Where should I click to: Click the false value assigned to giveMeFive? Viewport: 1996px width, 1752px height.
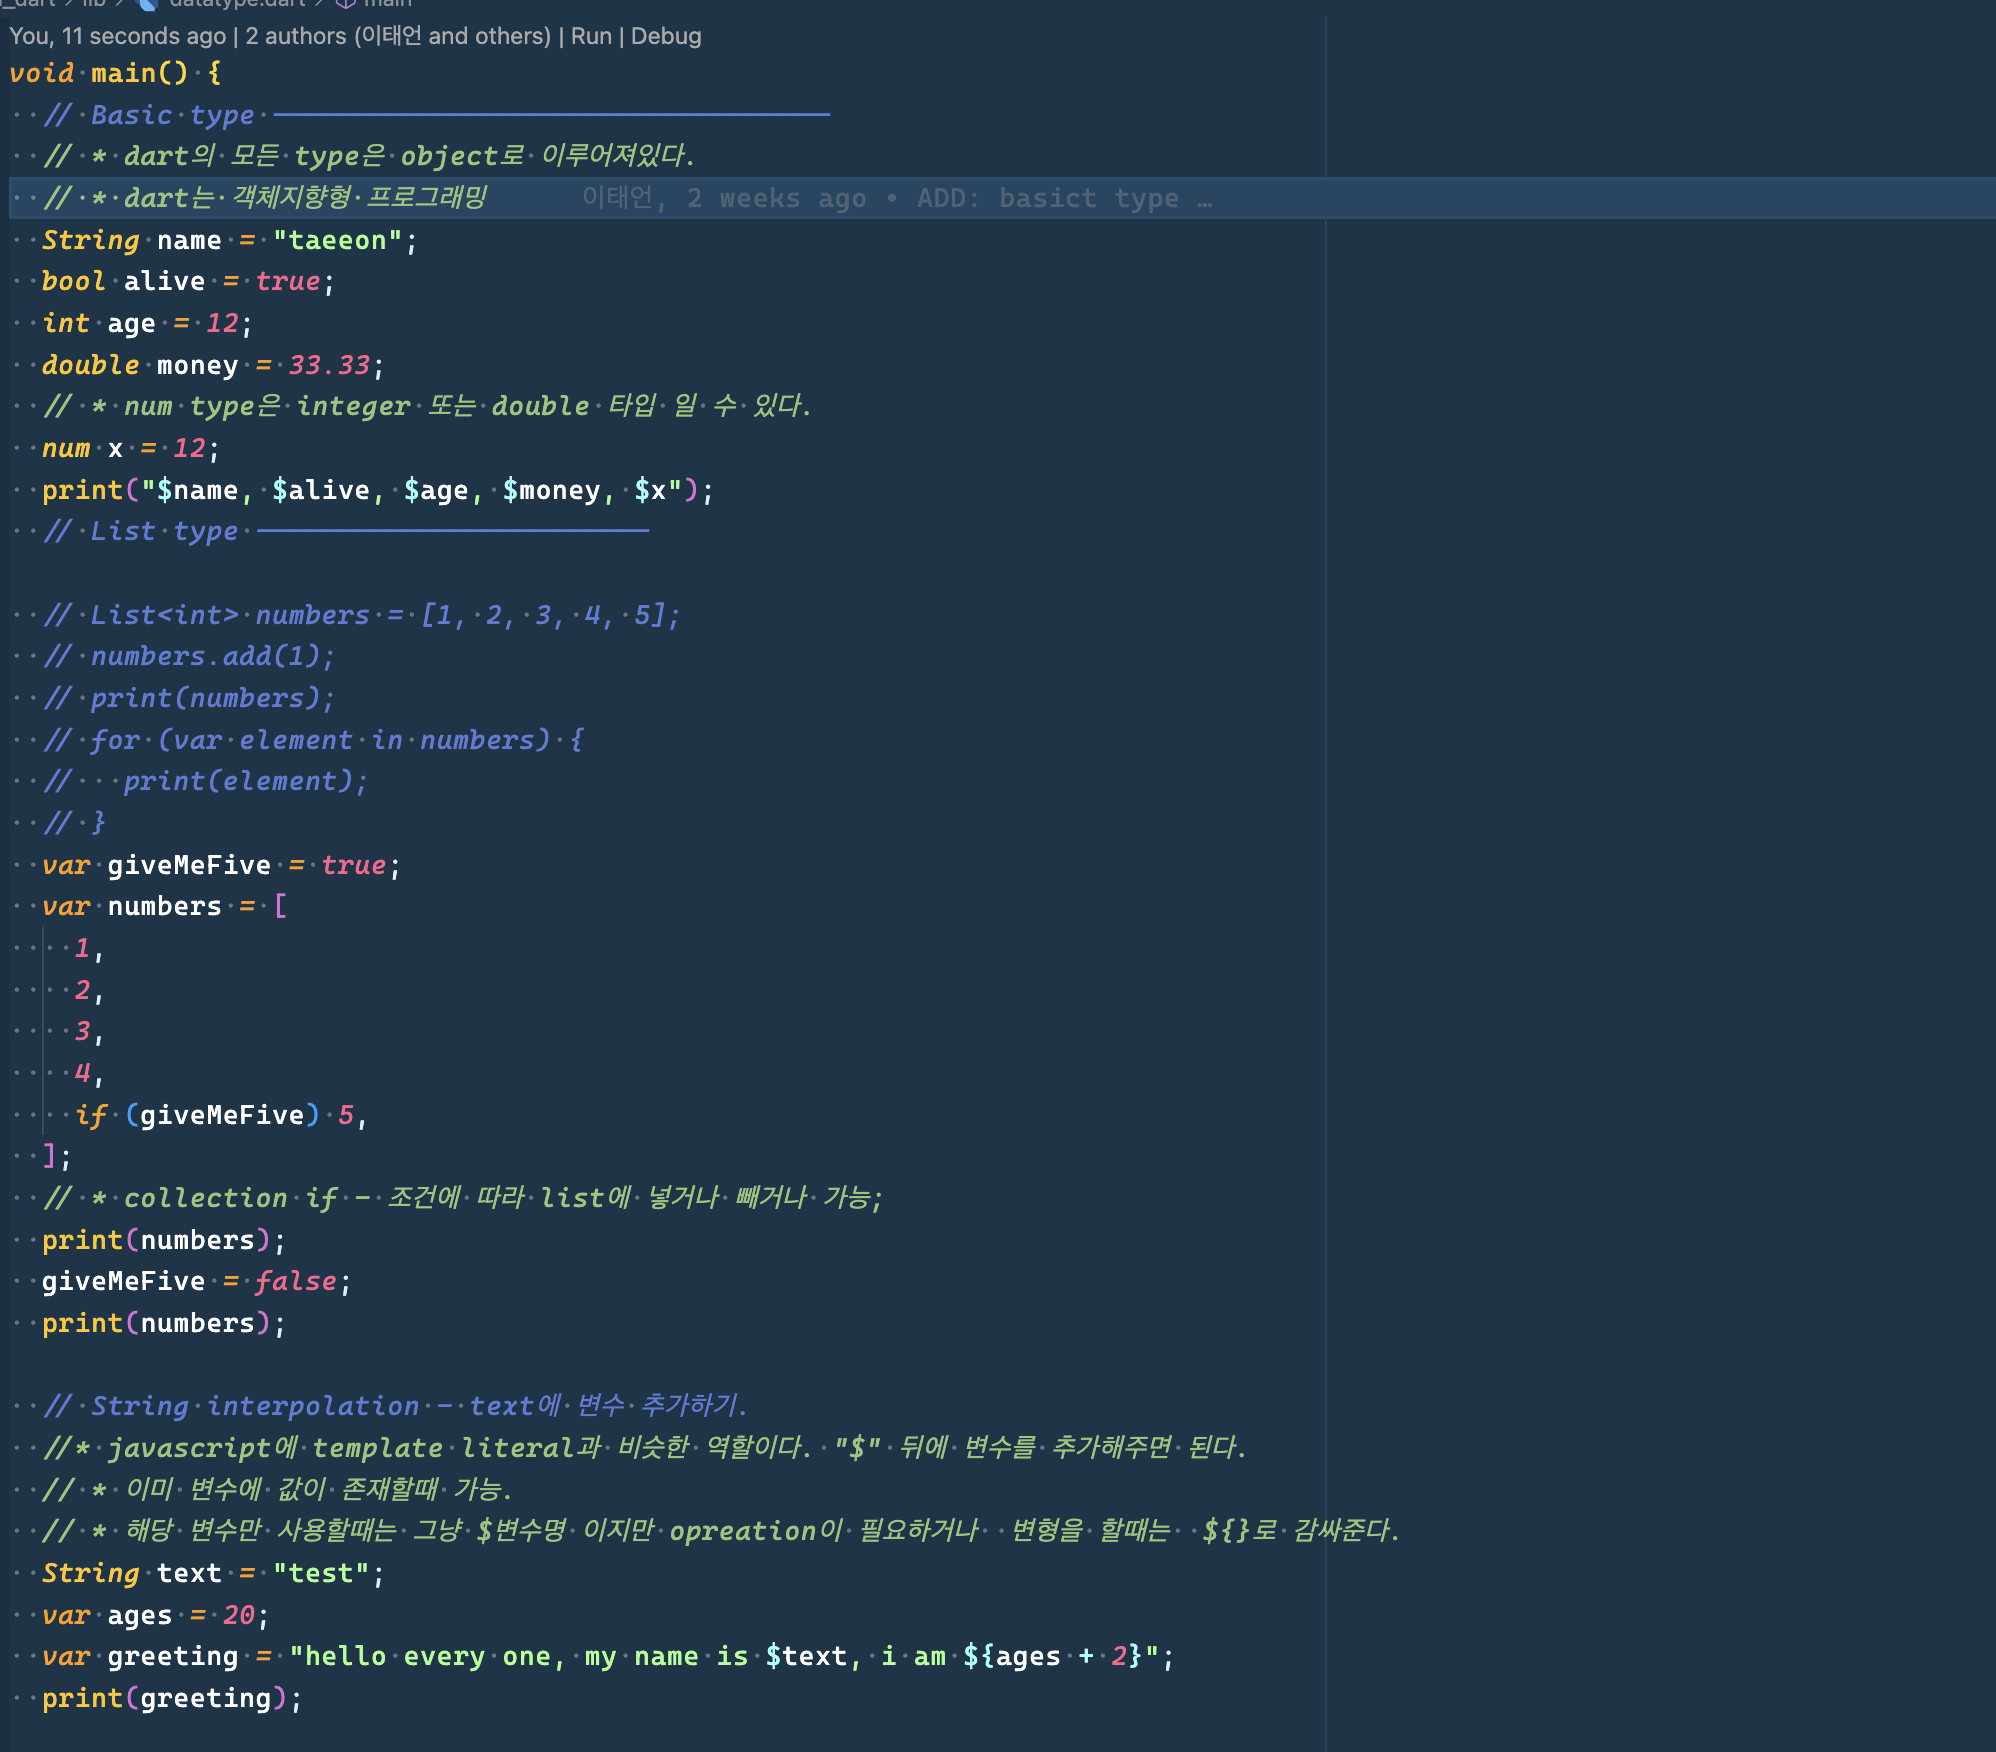click(295, 1281)
